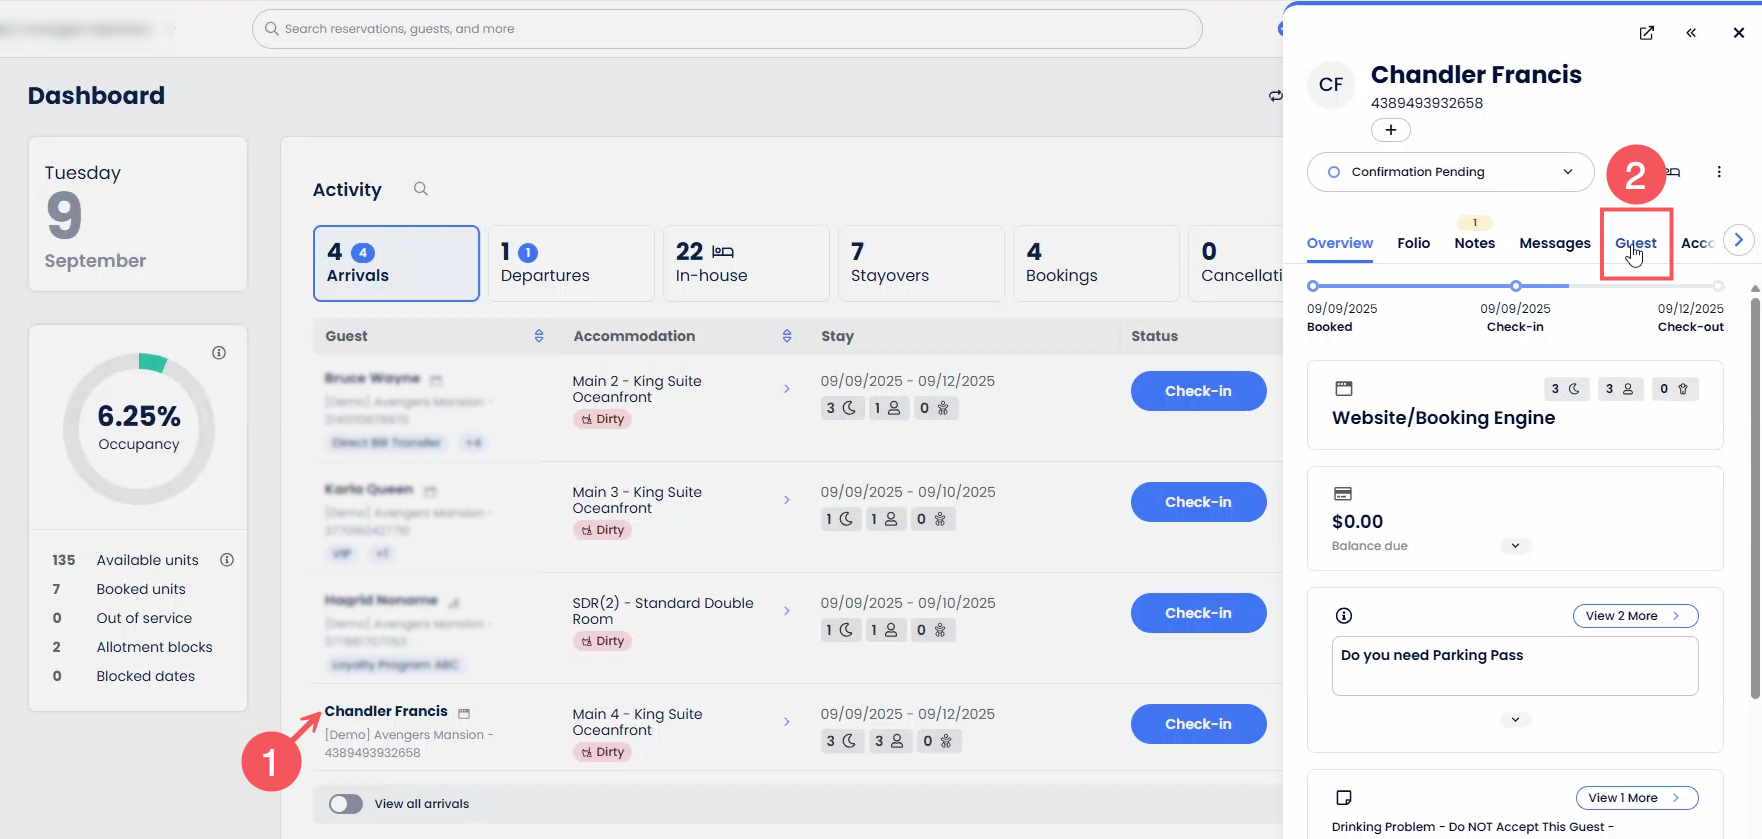This screenshot has height=839, width=1762.
Task: Click the plus button under guest phone number
Action: [1390, 130]
